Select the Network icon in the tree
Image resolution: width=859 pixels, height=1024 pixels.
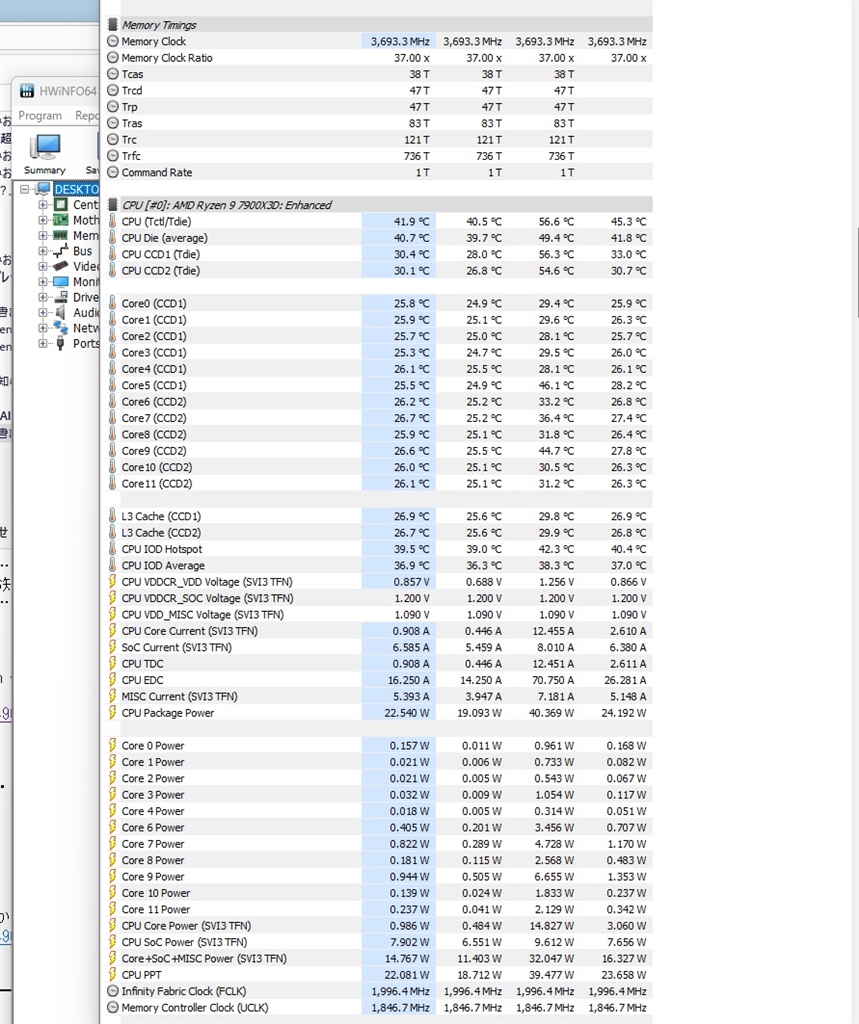[60, 328]
